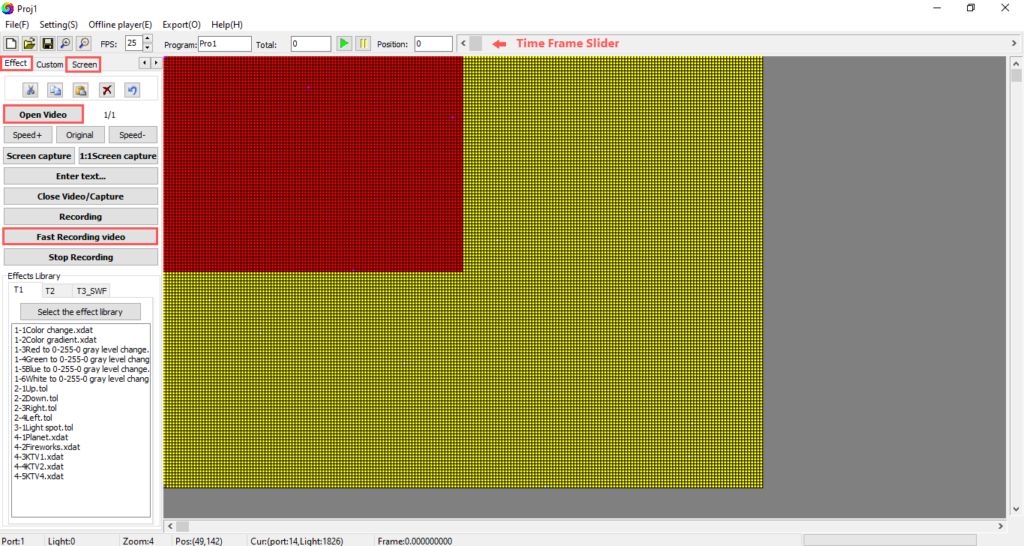Click the Fast Recording video button

(81, 236)
